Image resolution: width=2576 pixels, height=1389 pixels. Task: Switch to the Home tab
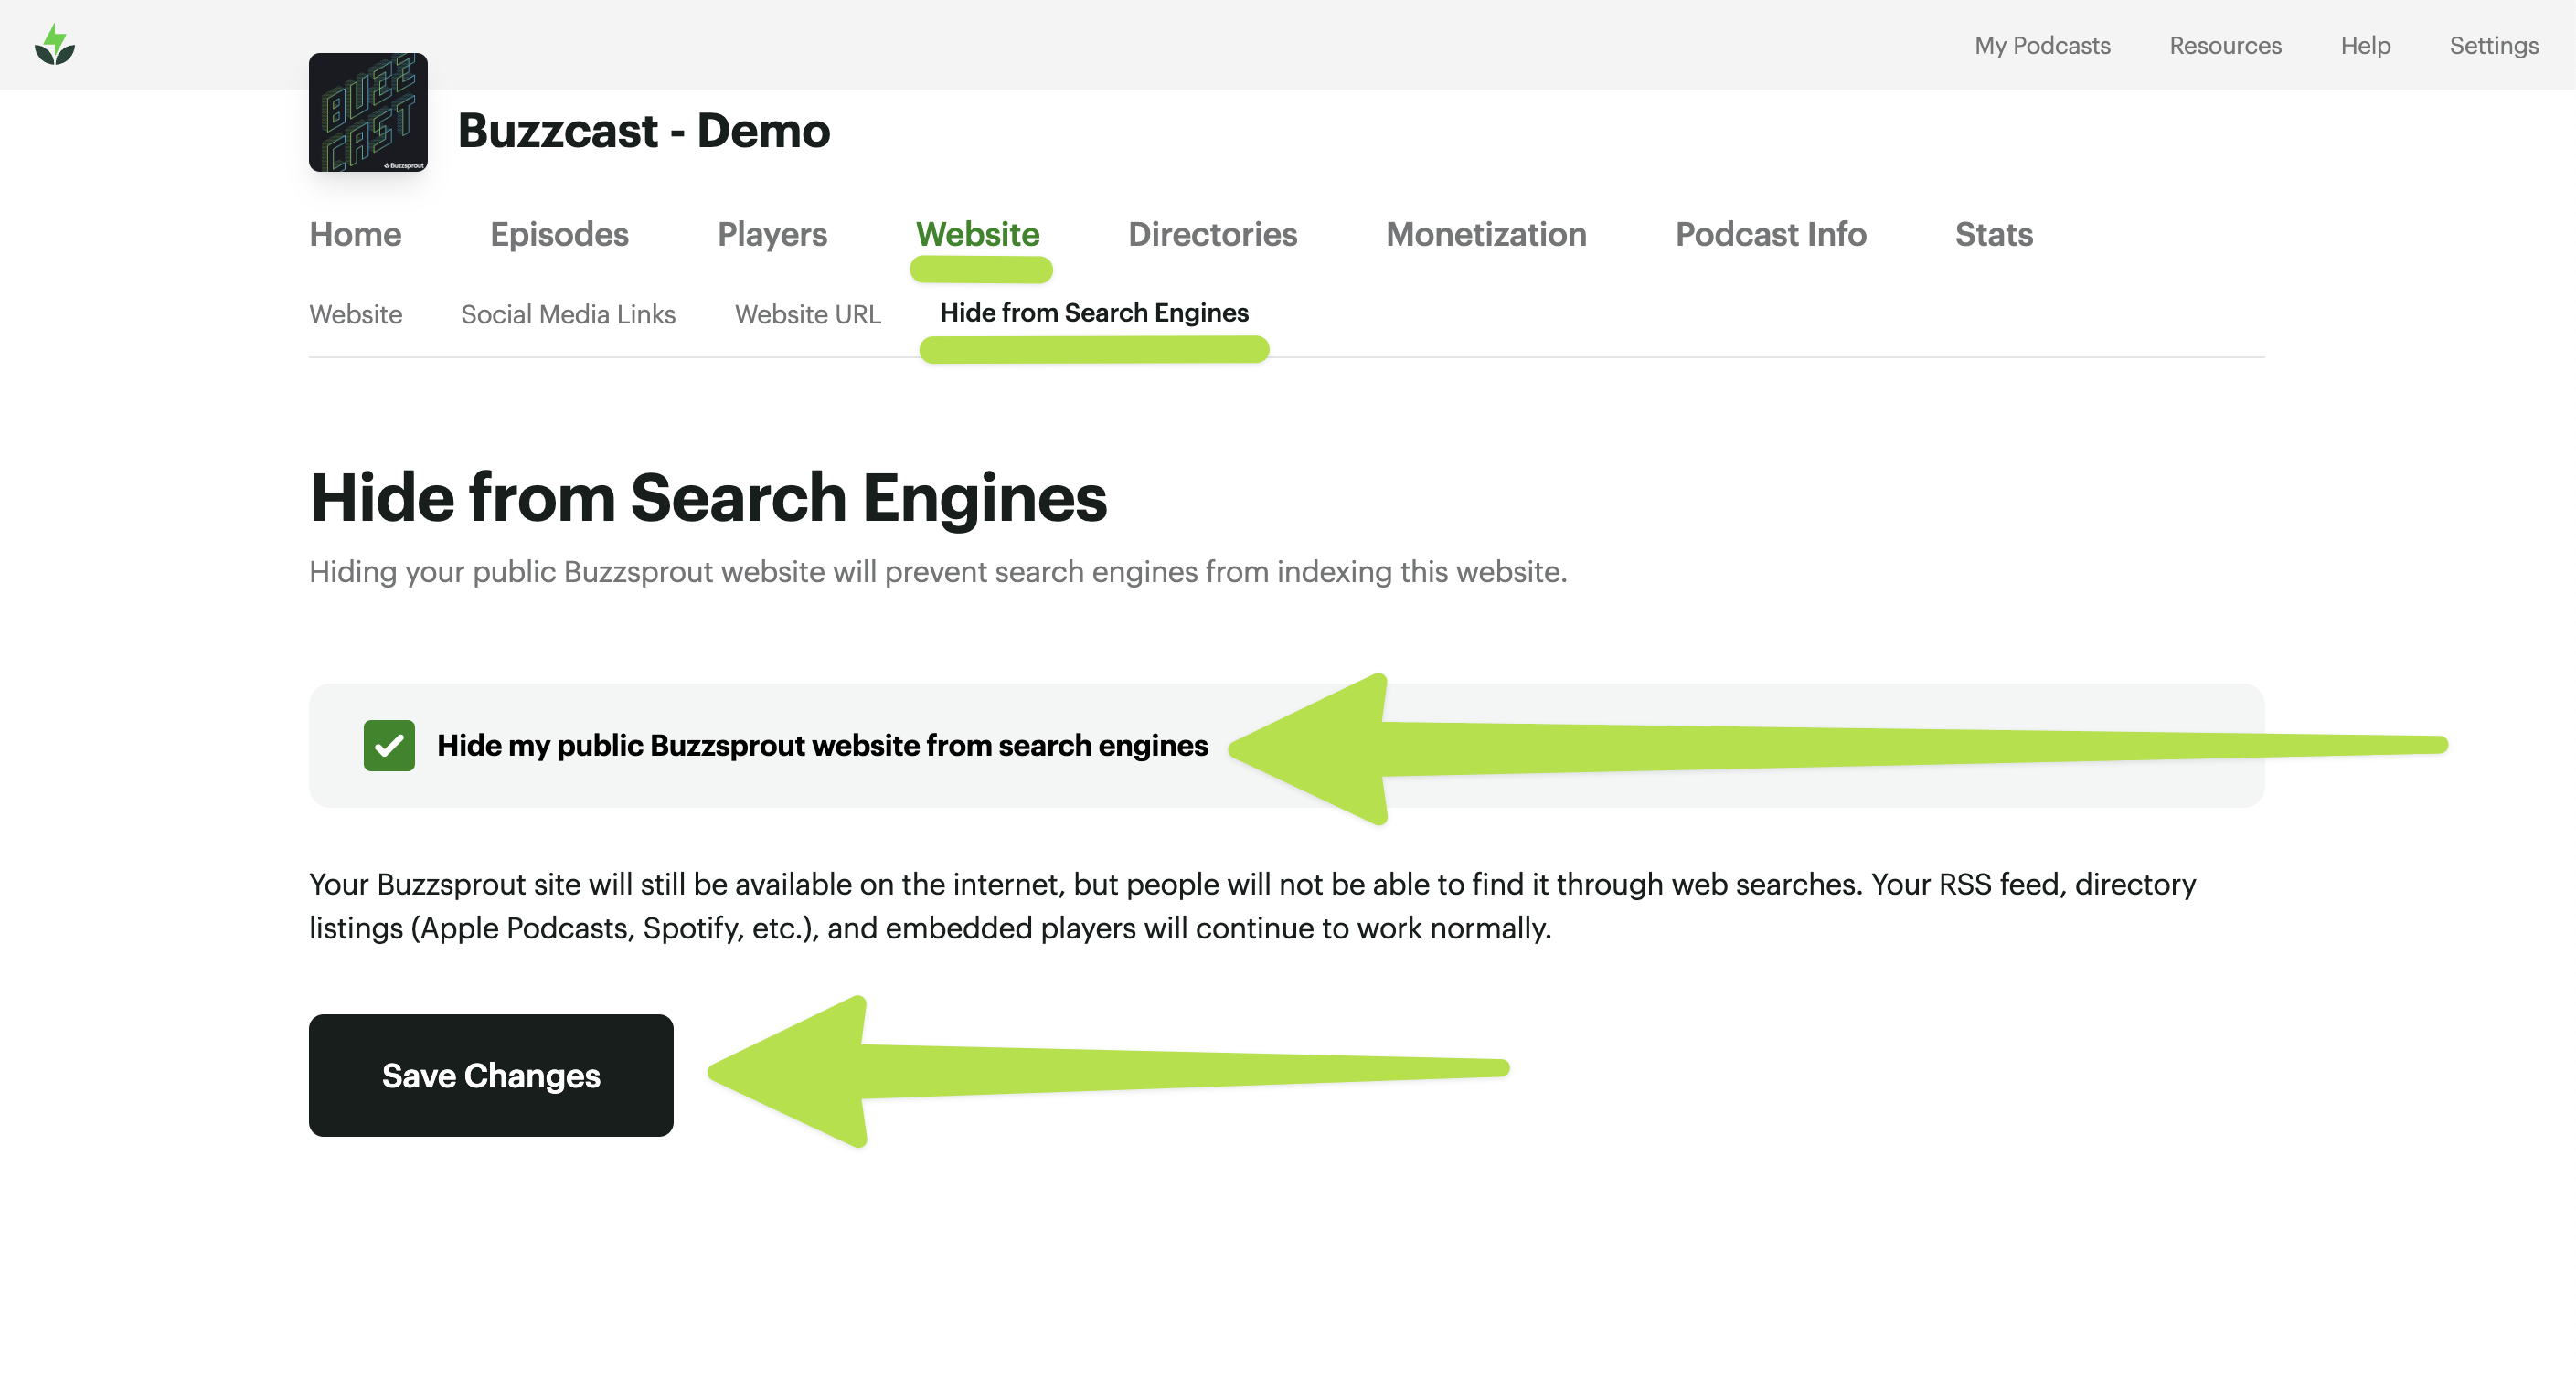pos(355,234)
